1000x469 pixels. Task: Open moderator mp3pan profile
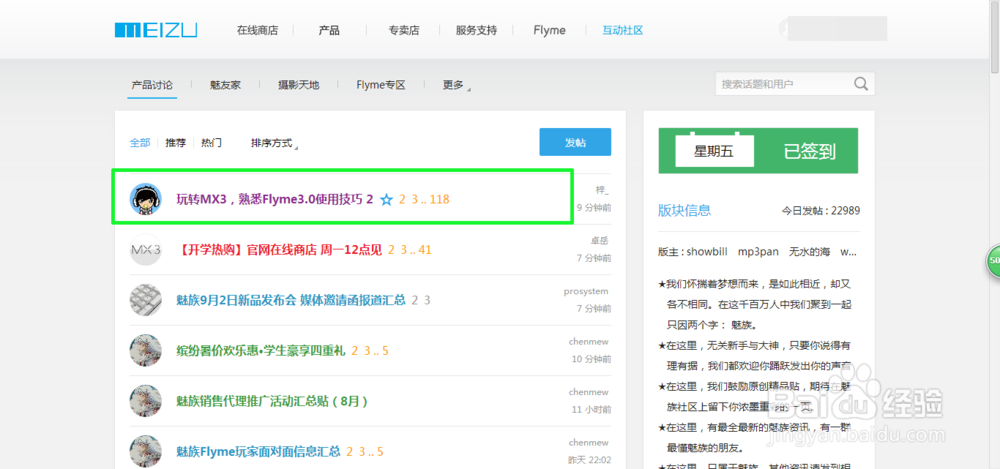click(758, 251)
